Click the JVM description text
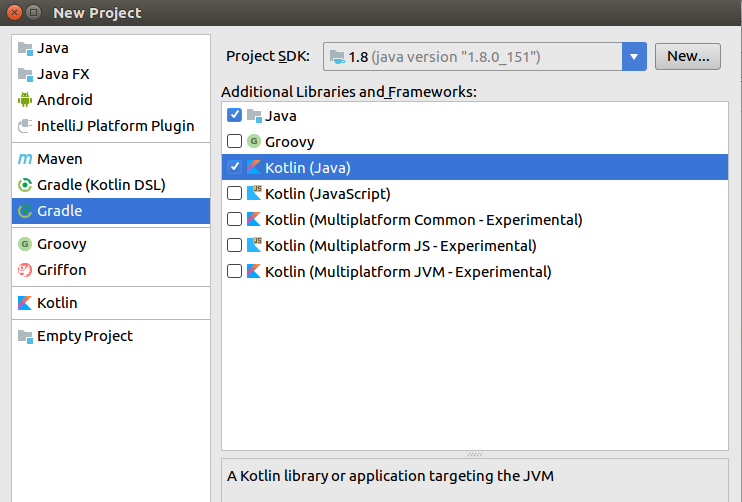 (x=390, y=476)
